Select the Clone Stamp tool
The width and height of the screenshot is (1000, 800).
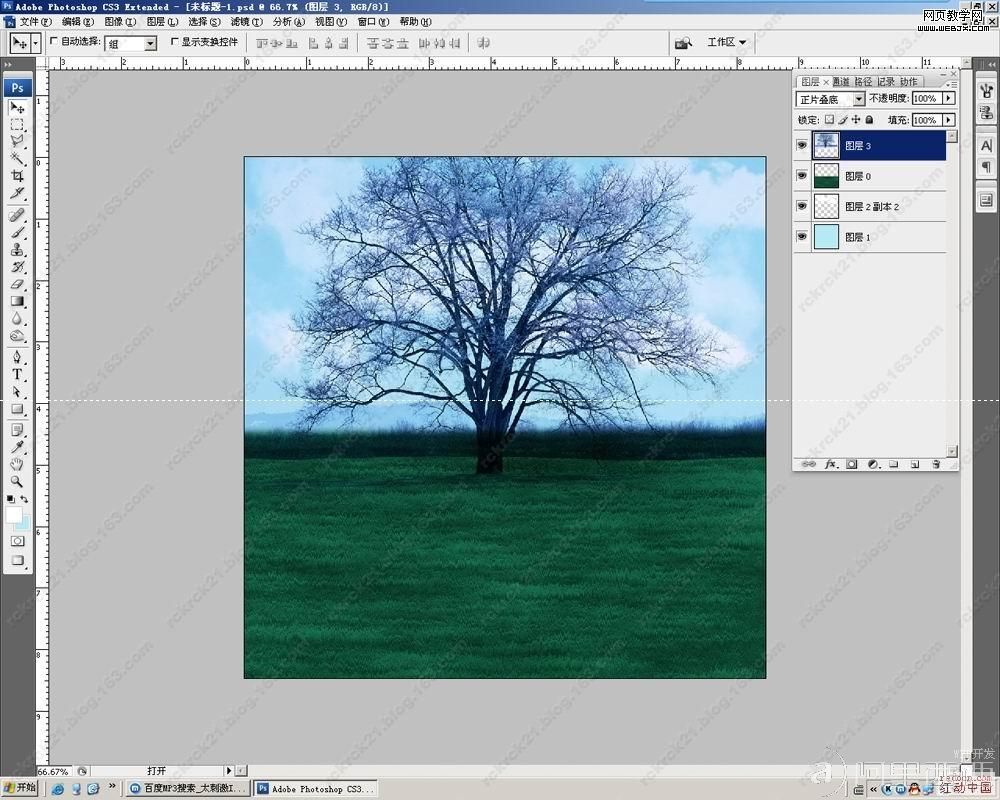pyautogui.click(x=17, y=249)
